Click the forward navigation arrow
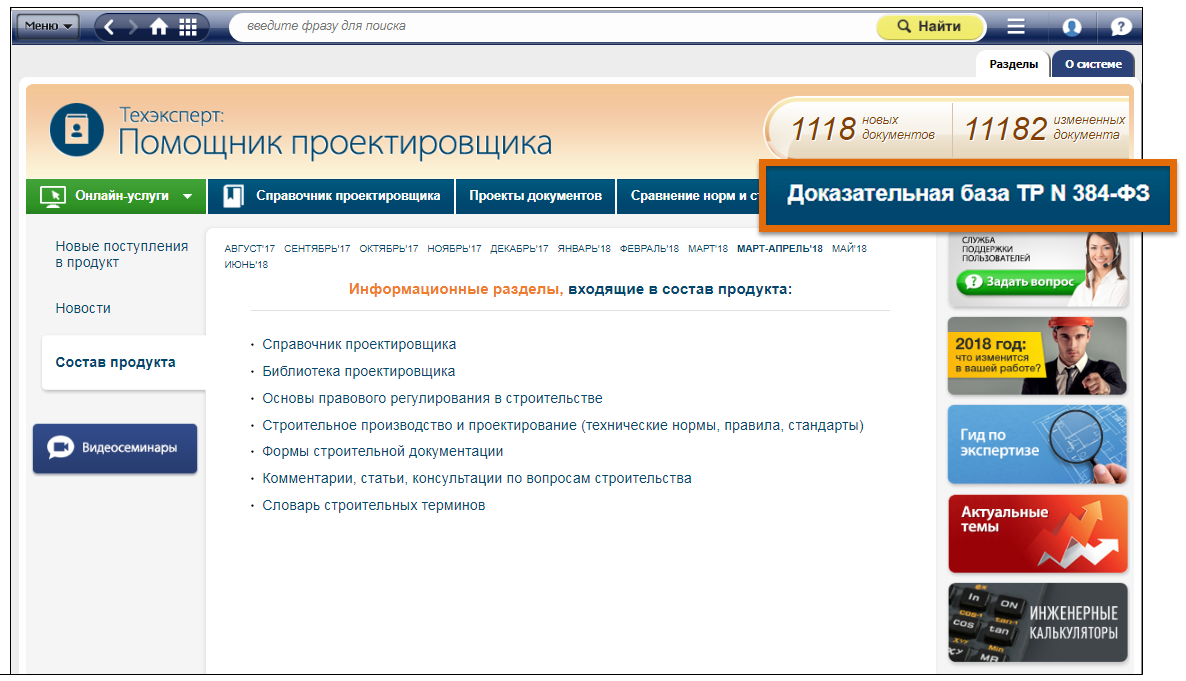 [x=134, y=27]
